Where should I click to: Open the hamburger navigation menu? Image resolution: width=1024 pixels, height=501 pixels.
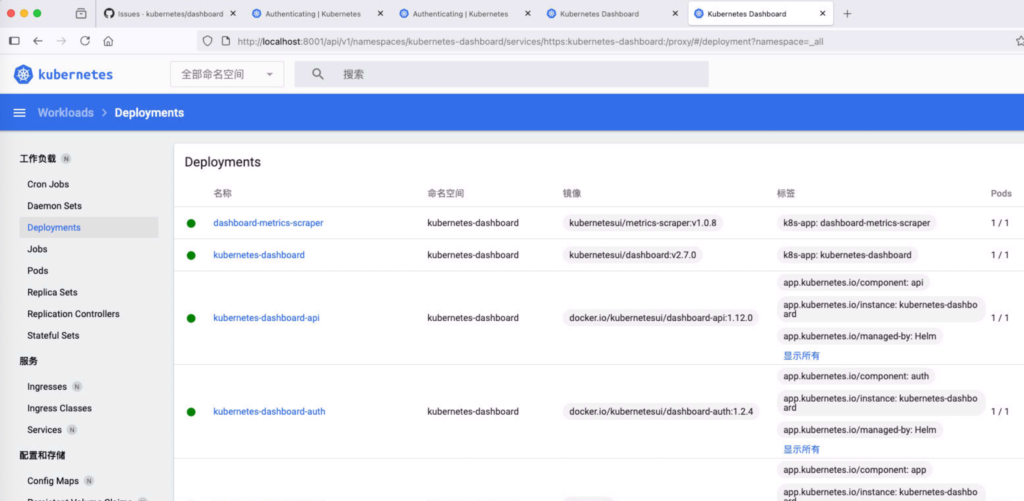(20, 113)
